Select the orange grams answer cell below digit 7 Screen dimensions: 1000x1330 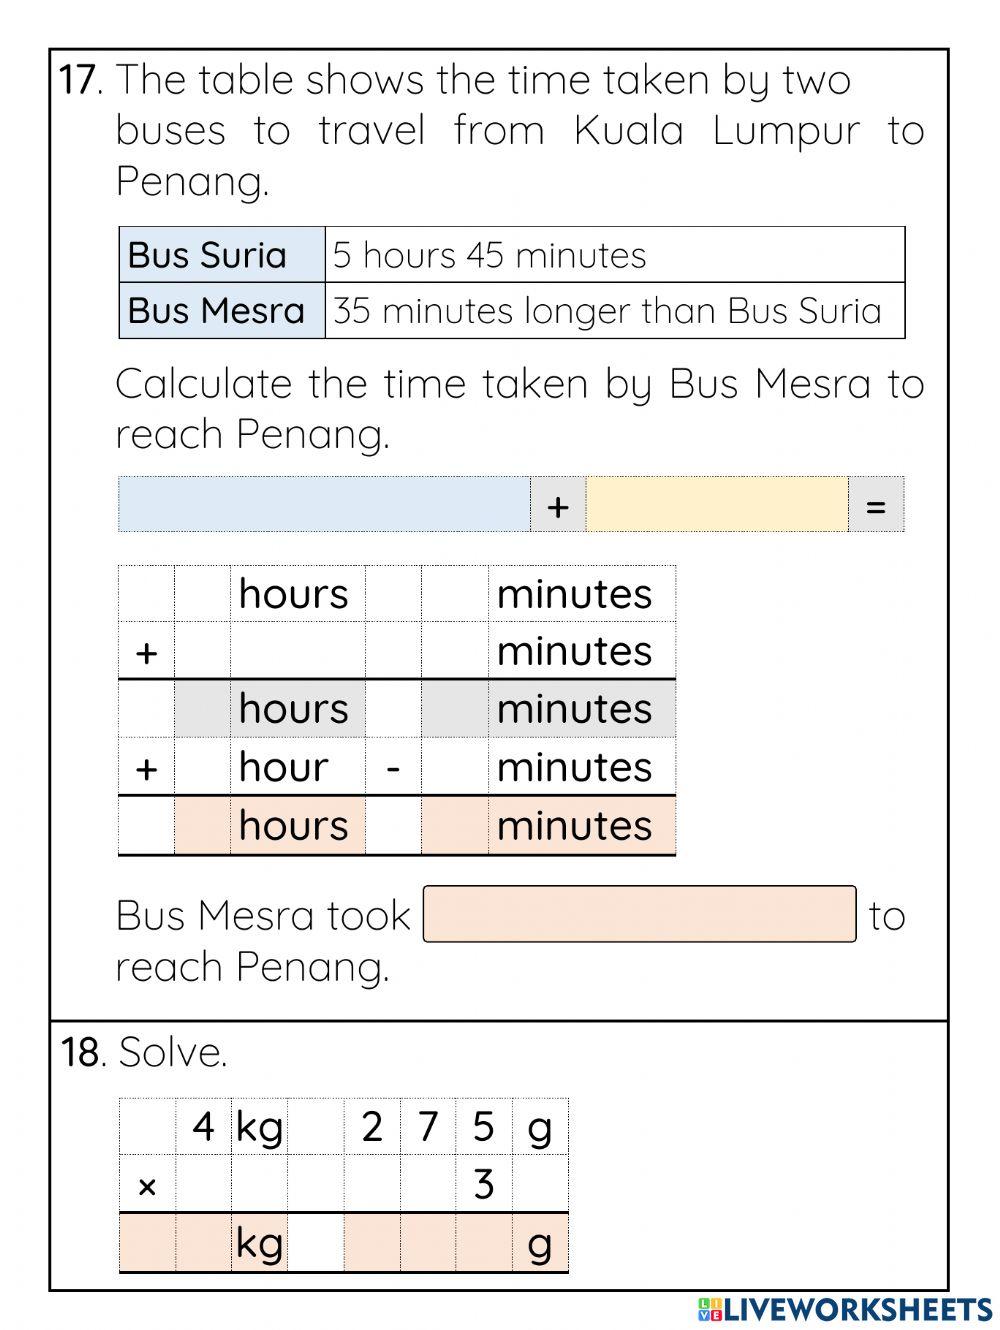pyautogui.click(x=428, y=1243)
